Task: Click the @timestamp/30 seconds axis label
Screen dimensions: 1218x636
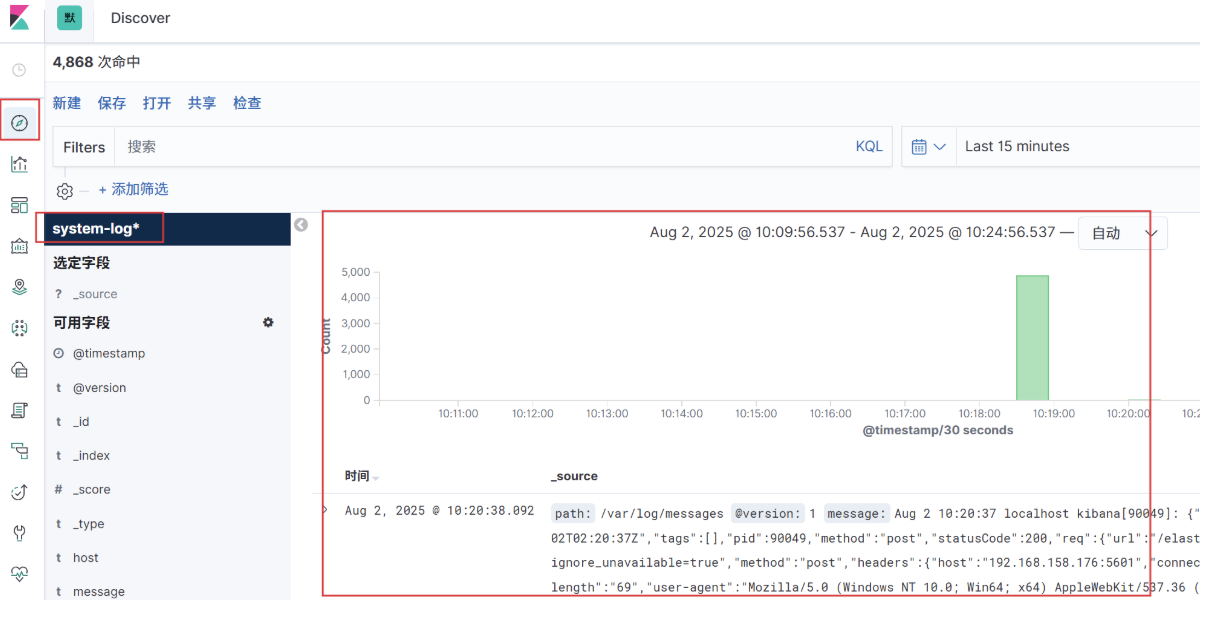Action: [938, 430]
